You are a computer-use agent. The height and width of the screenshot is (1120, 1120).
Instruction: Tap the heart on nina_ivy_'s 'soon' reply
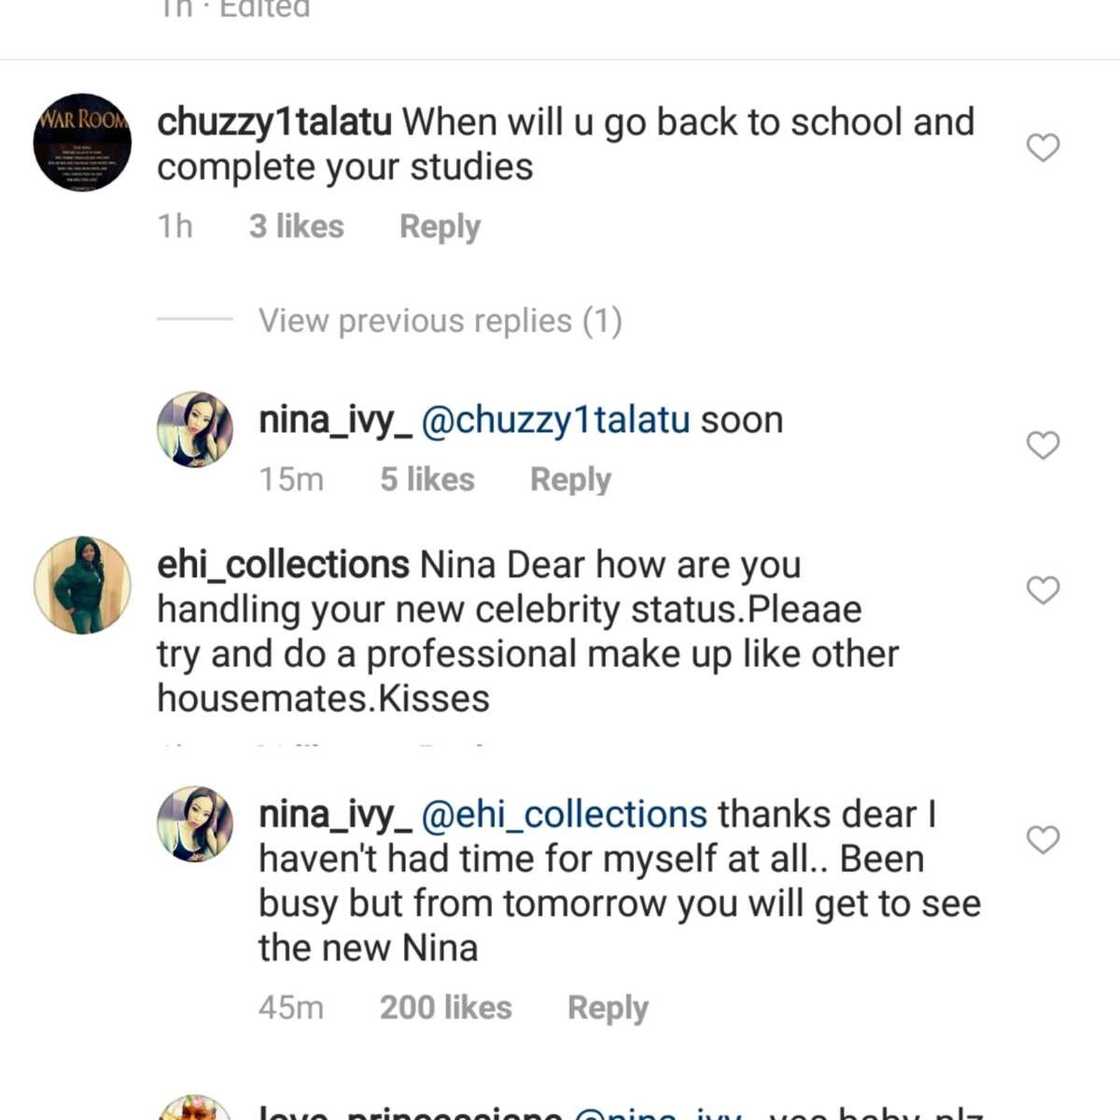(1044, 443)
